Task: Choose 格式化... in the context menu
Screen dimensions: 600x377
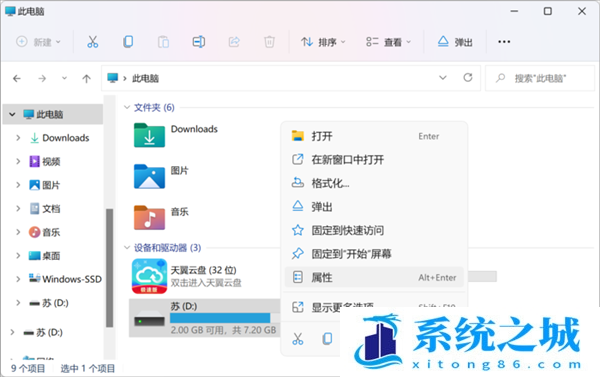Action: coord(374,183)
